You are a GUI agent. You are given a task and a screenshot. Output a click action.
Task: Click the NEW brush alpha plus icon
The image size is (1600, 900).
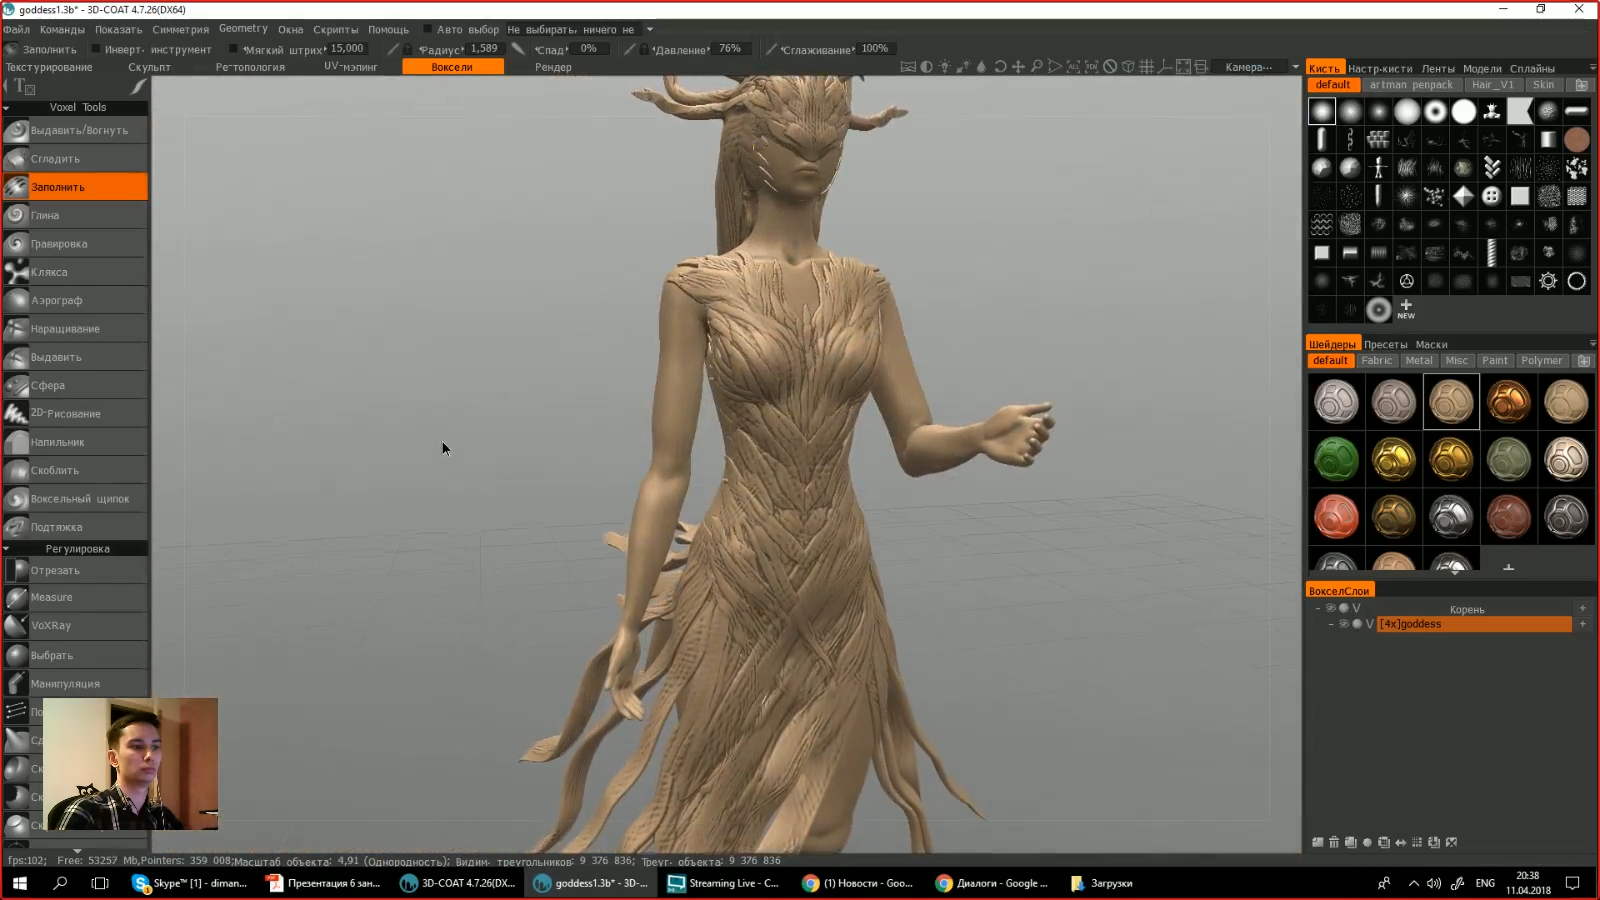(x=1406, y=308)
